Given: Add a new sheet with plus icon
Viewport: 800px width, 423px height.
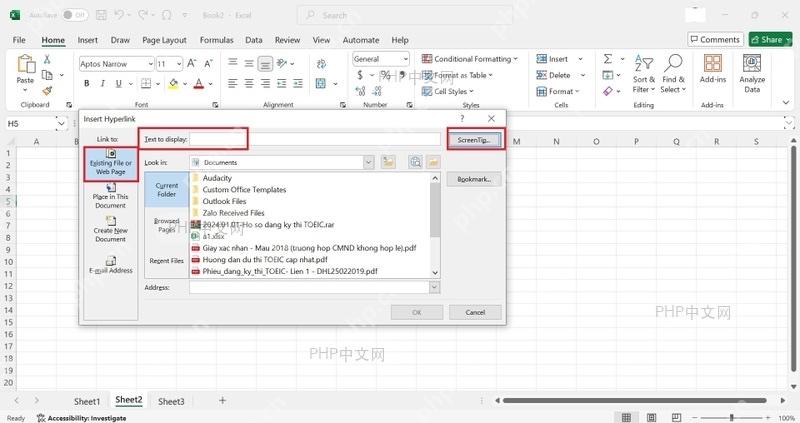Looking at the screenshot, I should pos(222,401).
